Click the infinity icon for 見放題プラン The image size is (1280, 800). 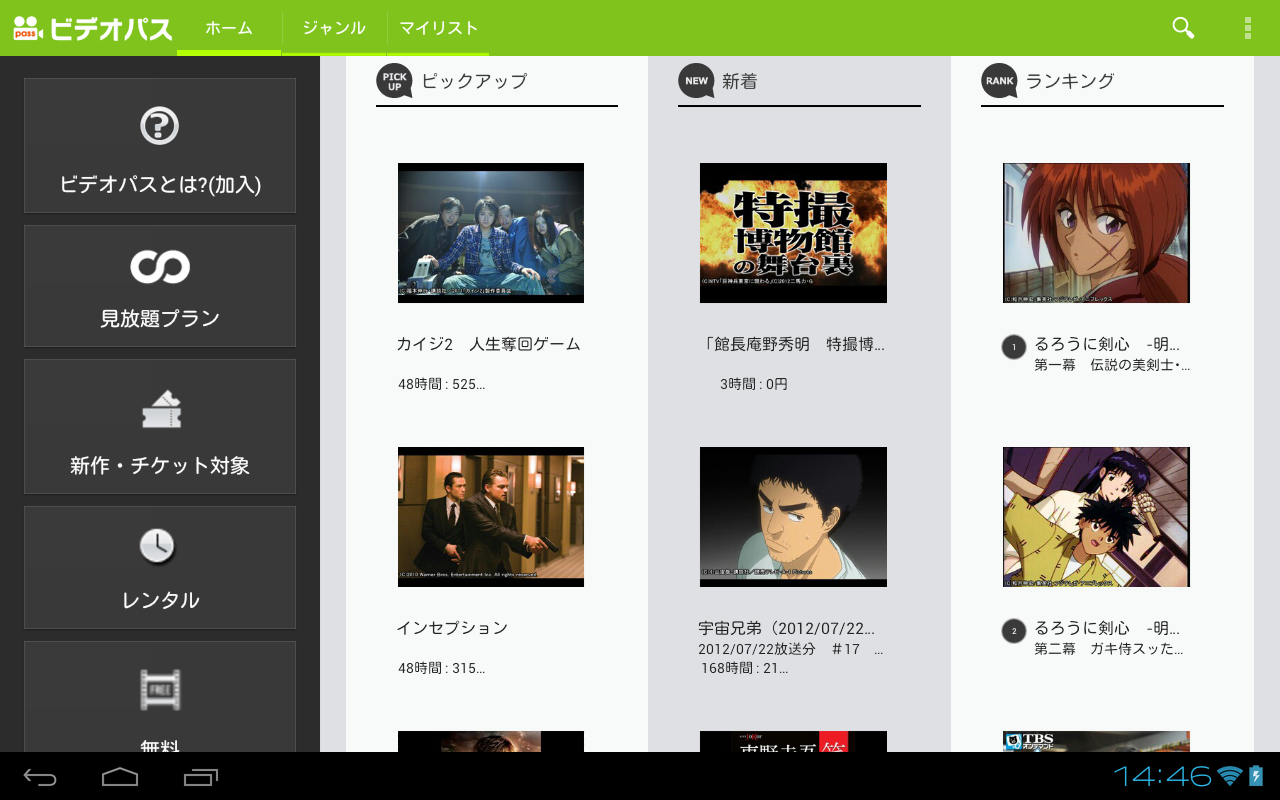[160, 267]
